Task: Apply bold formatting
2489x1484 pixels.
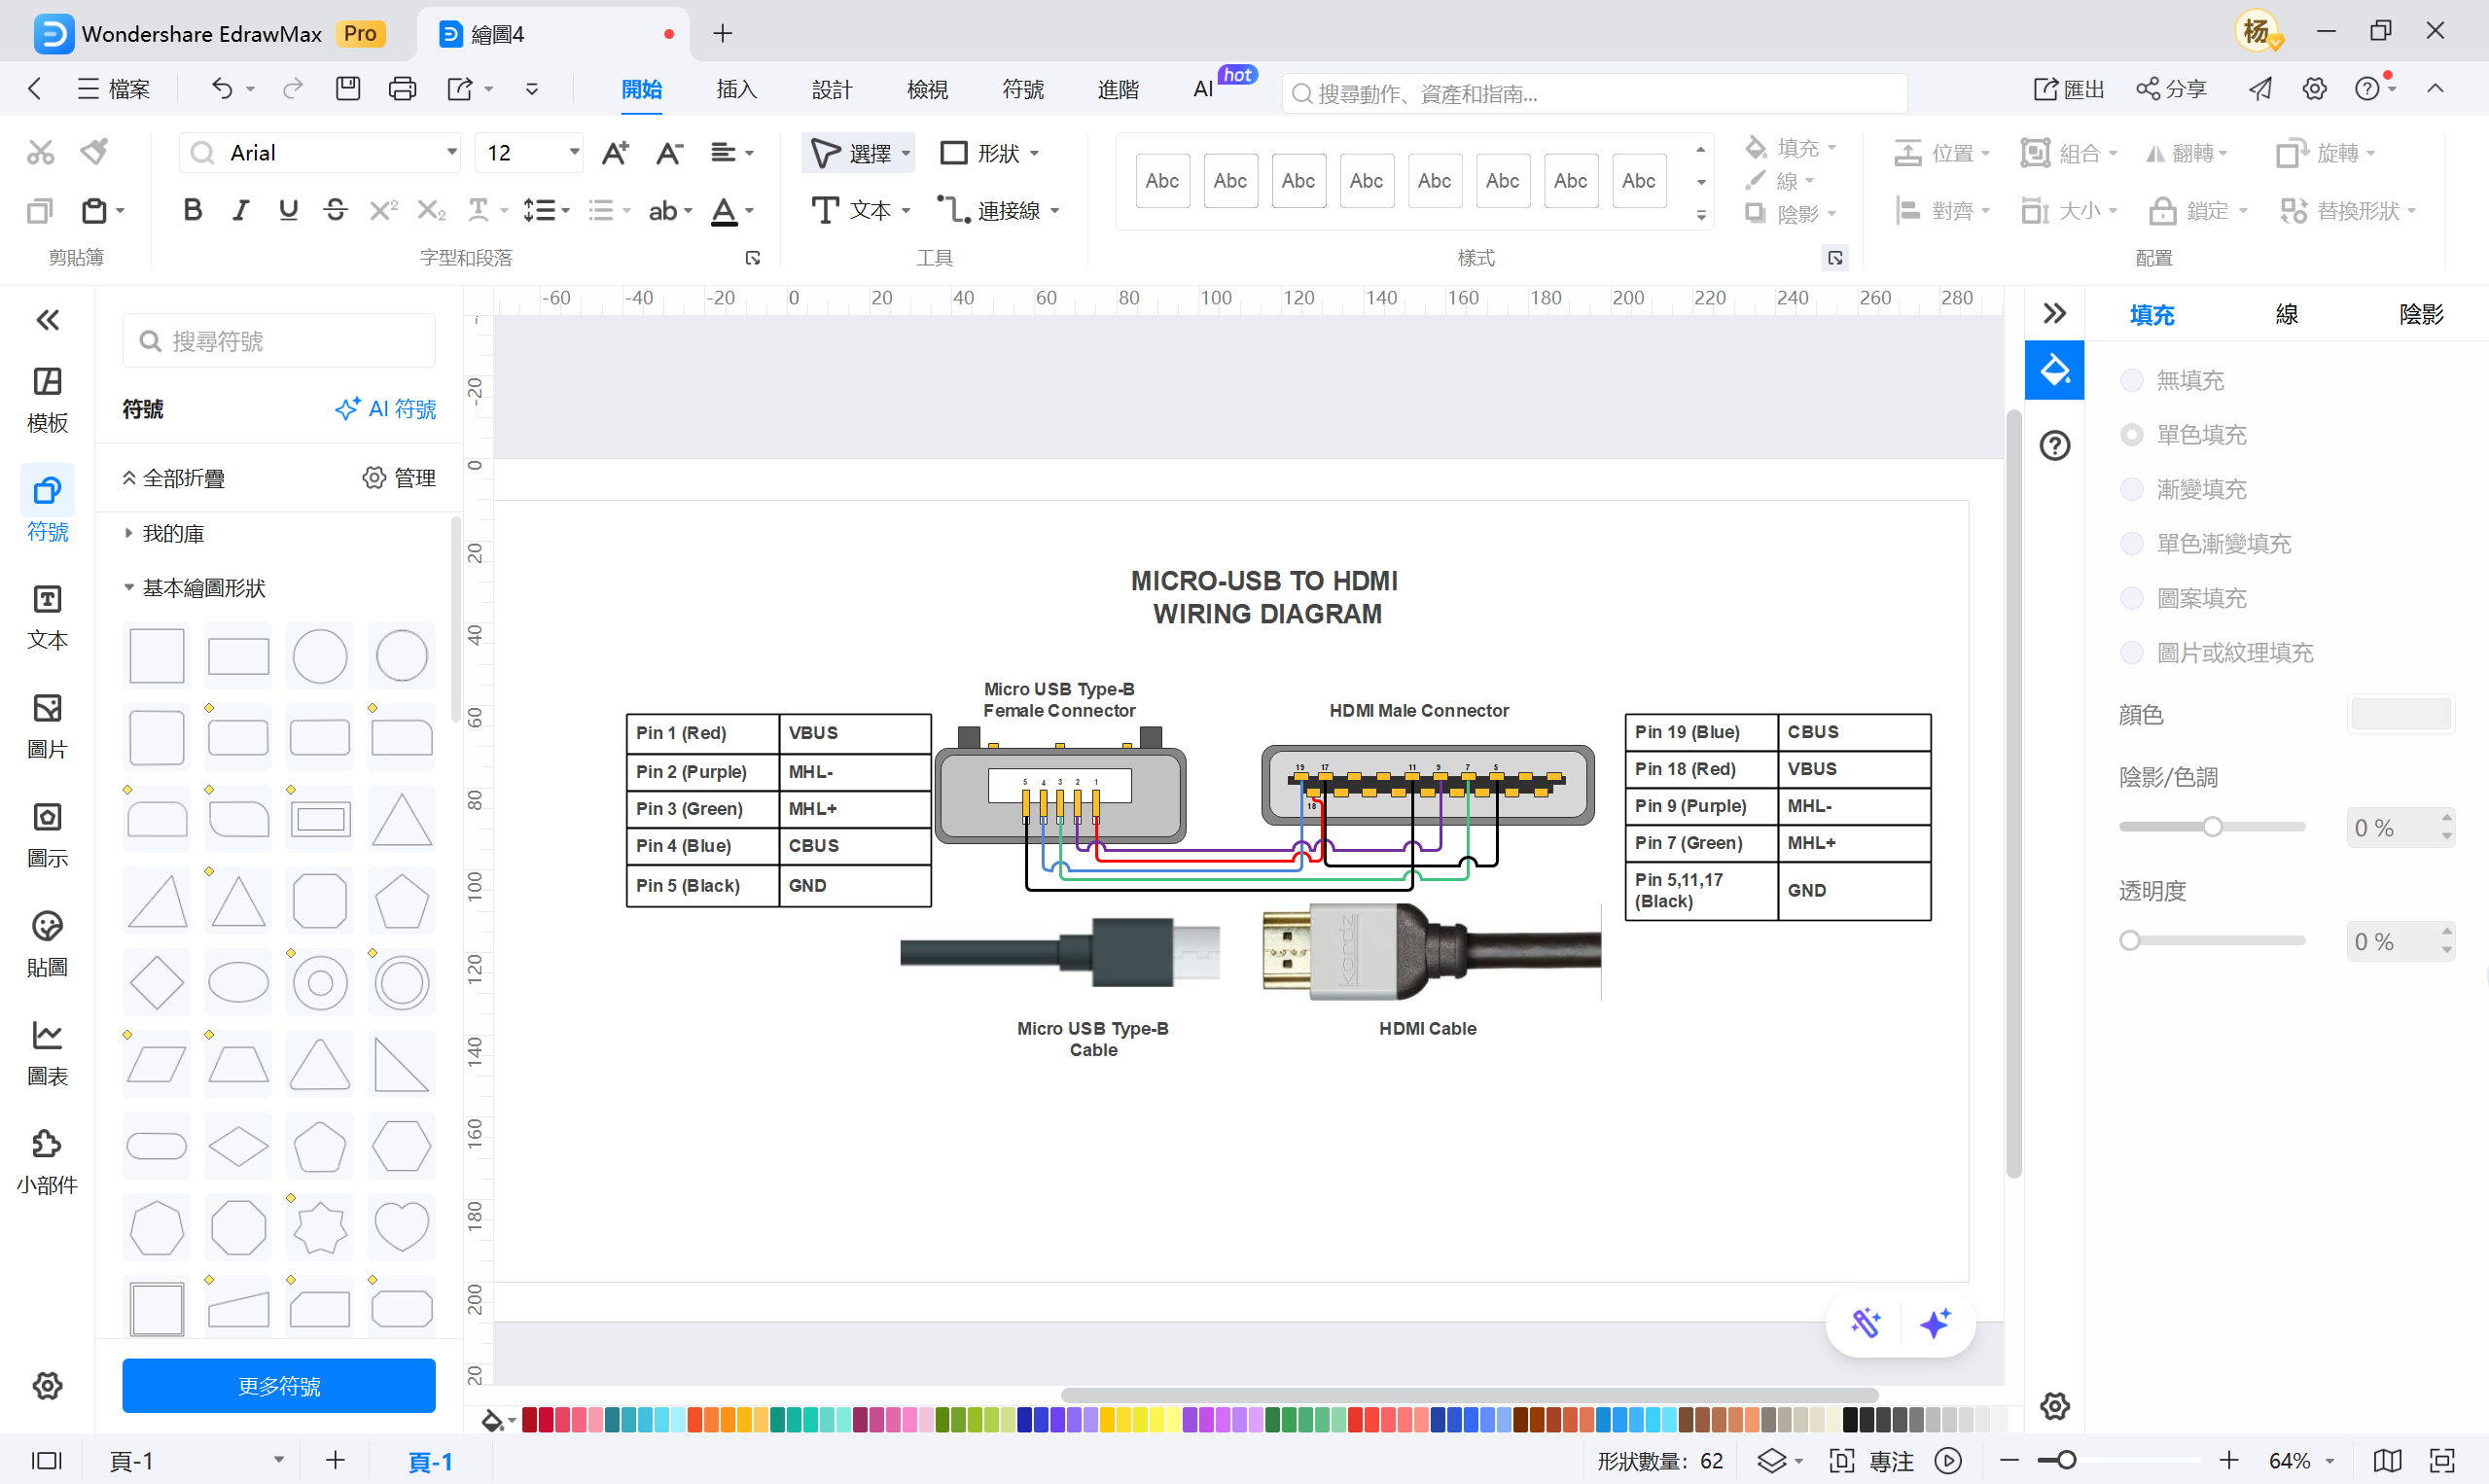Action: point(192,209)
